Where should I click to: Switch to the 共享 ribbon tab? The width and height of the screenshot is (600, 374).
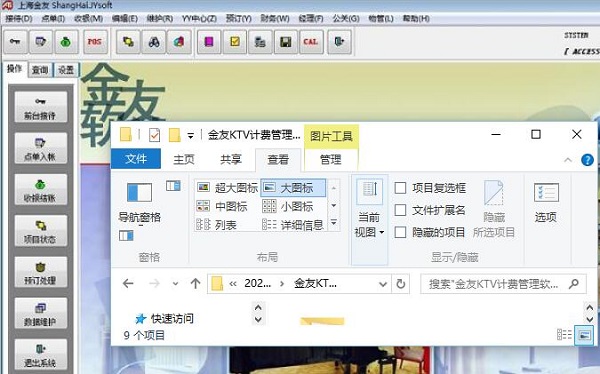click(x=231, y=160)
